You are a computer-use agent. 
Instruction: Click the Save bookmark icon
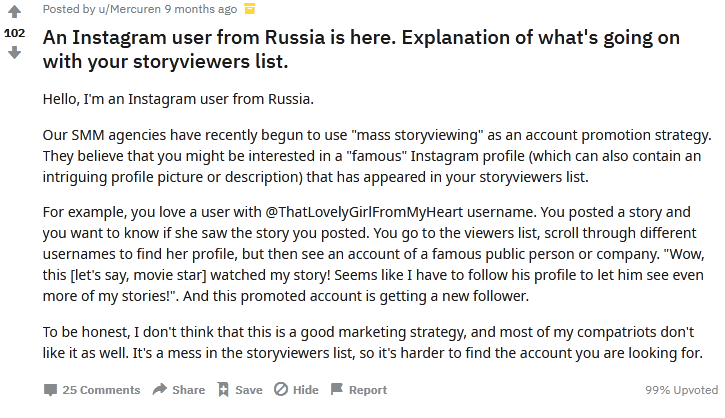pos(223,390)
